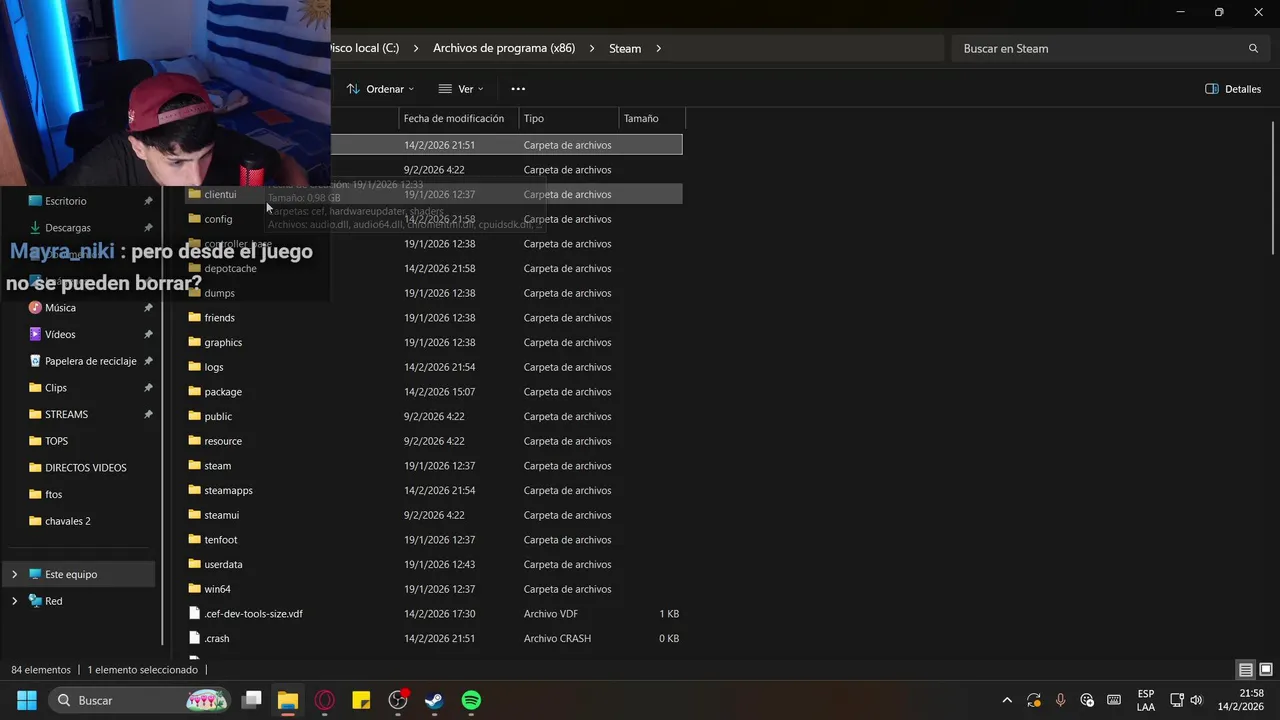Open the Ver view dropdown
Viewport: 1280px width, 720px height.
461,89
